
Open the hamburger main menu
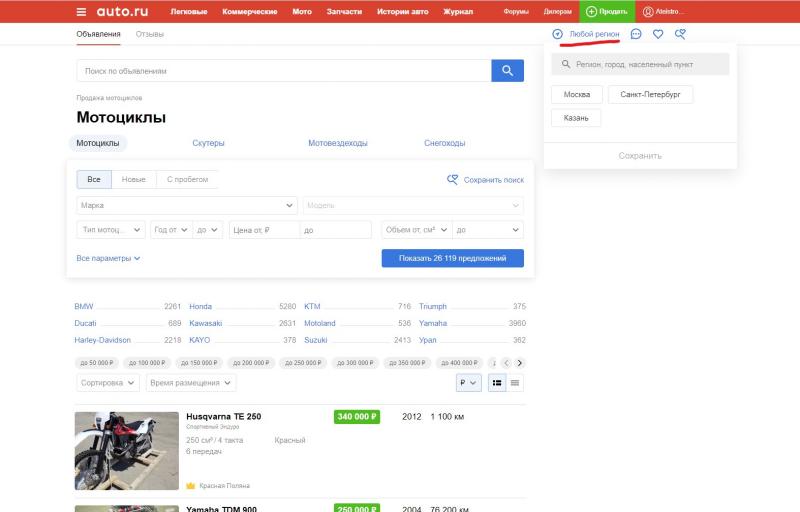[81, 11]
